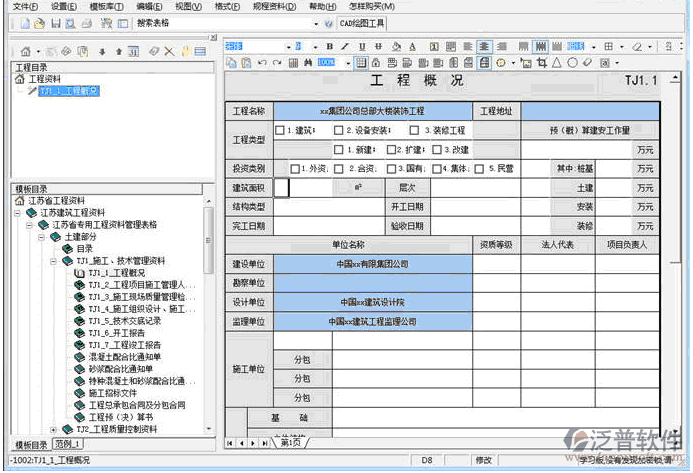Click the first 分包 button
The width and height of the screenshot is (693, 473).
[x=301, y=360]
